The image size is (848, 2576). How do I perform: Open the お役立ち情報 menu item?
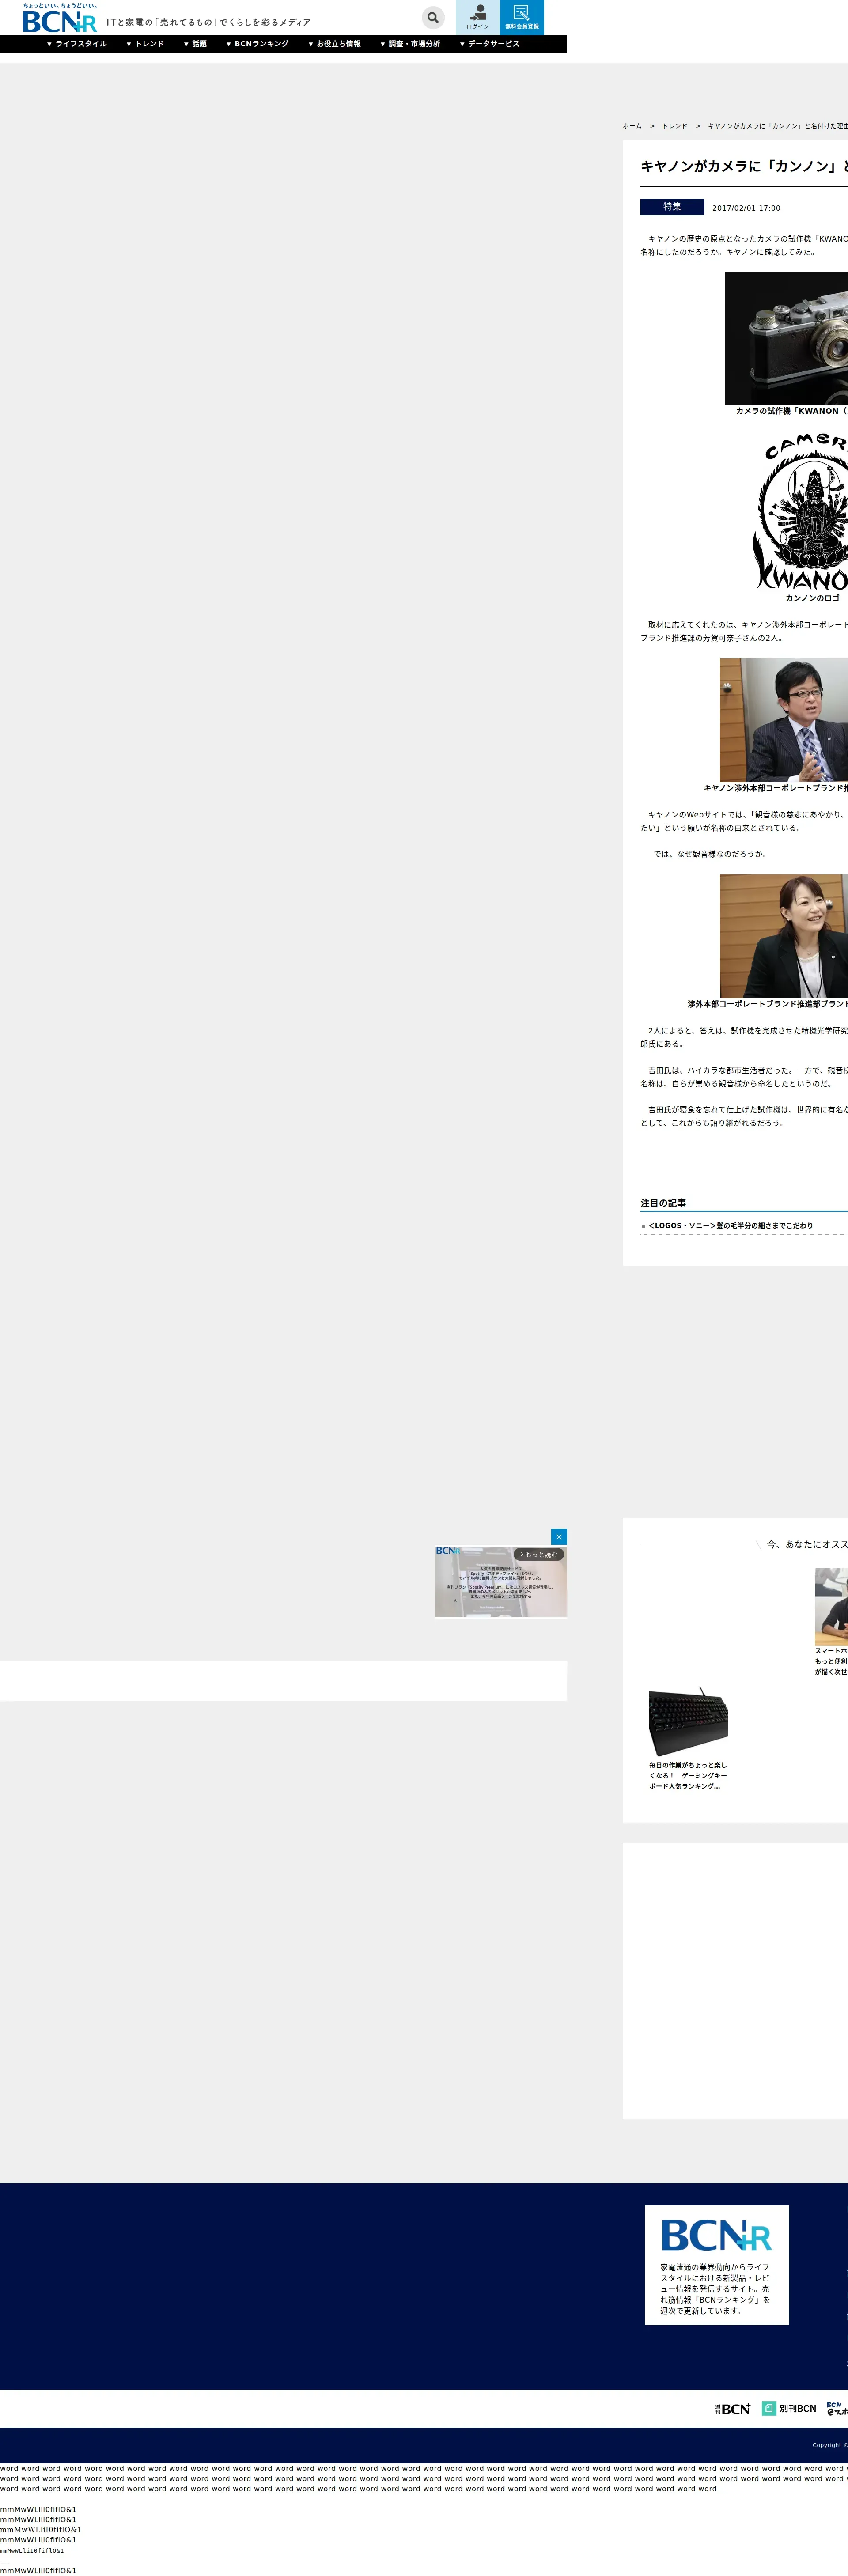334,44
